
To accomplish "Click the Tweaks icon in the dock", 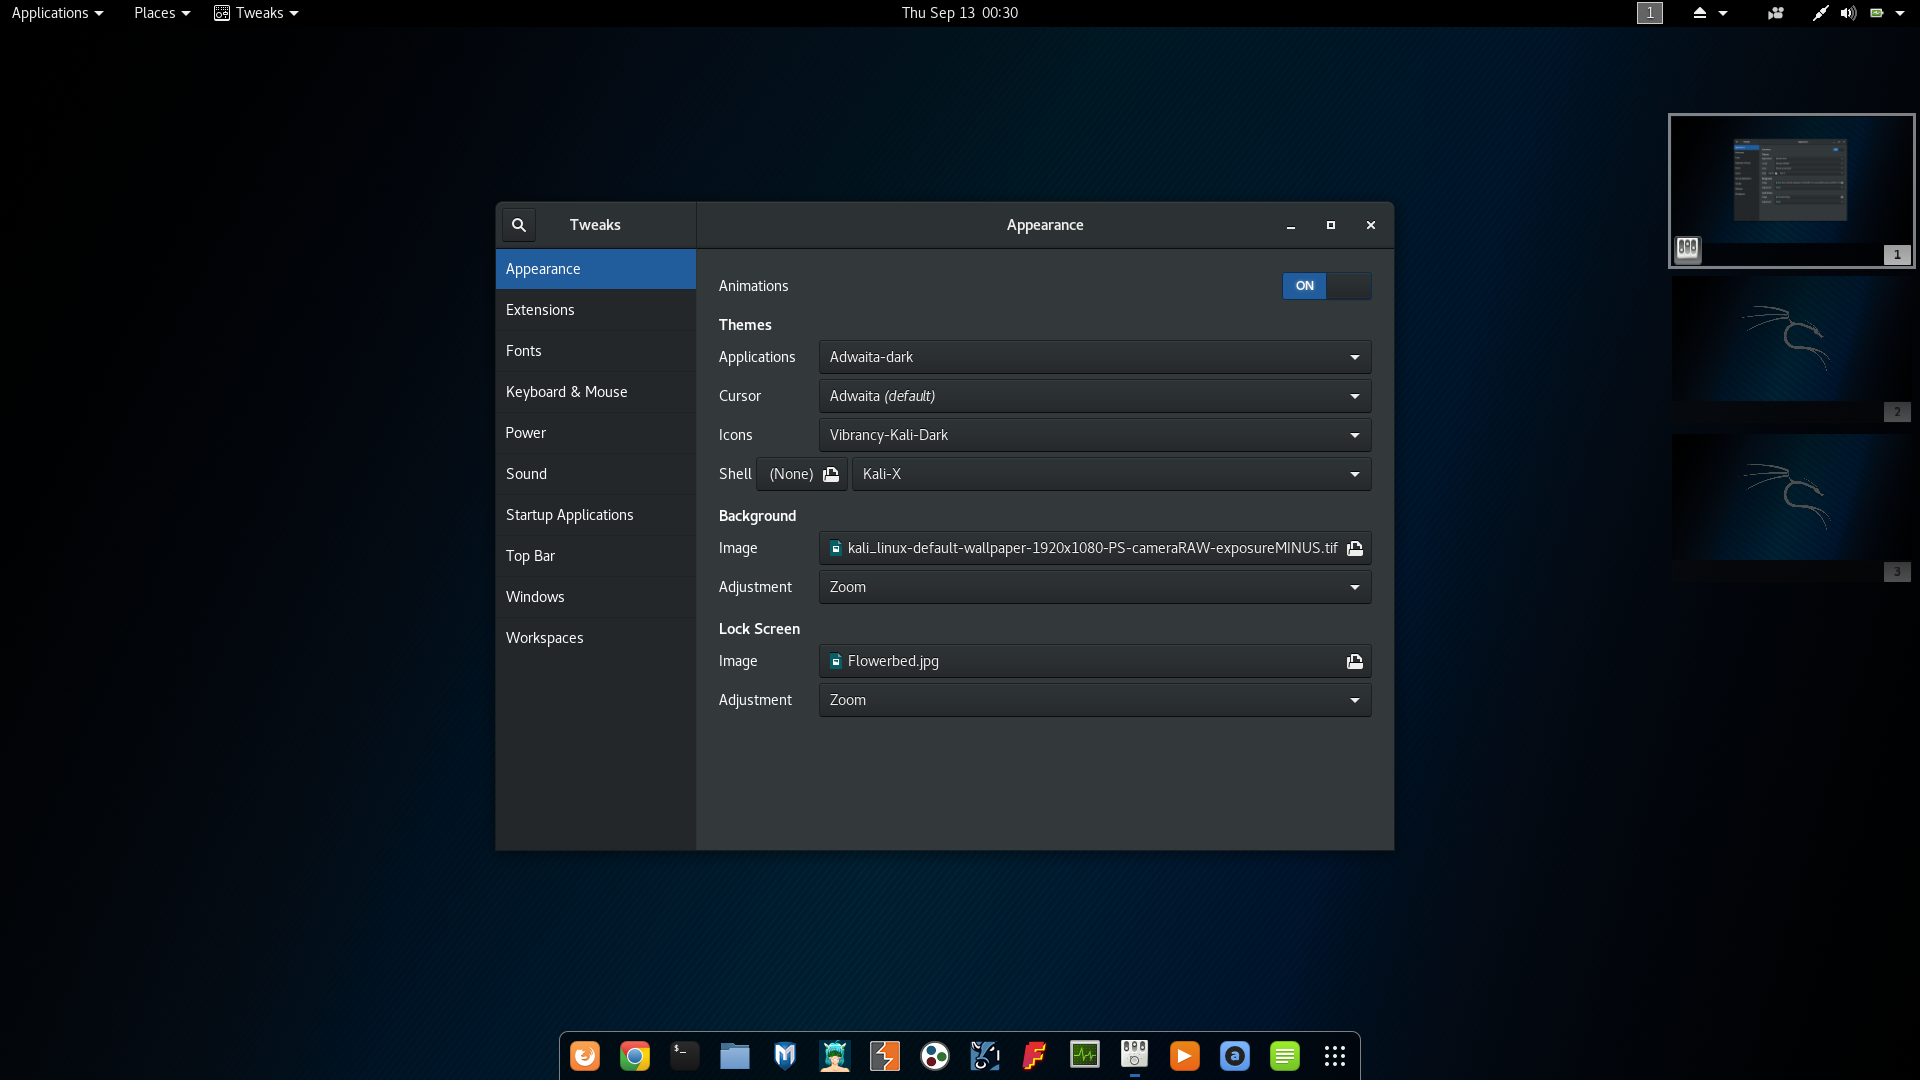I will (1135, 1056).
